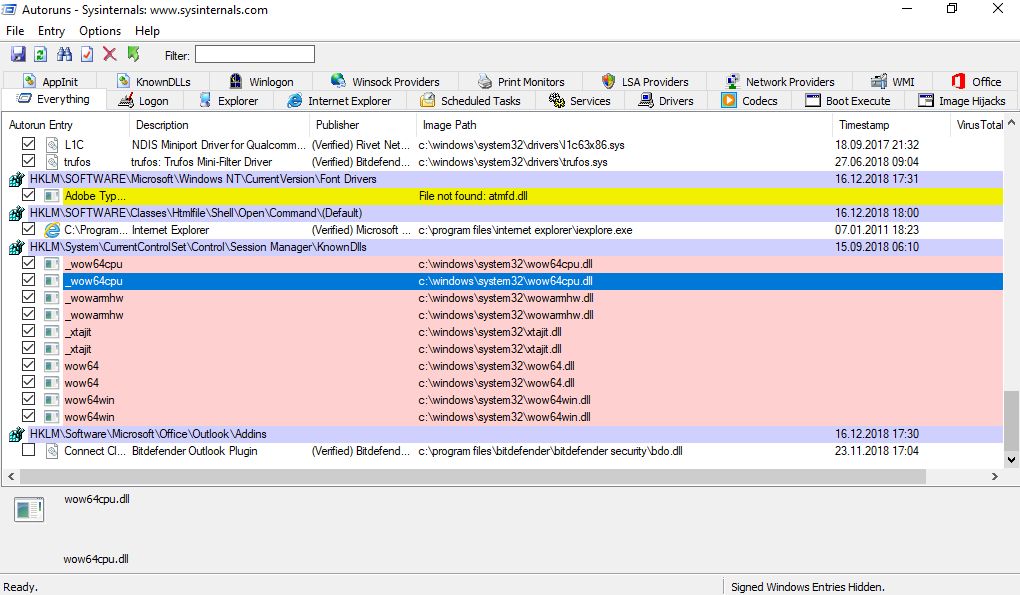Click the Font Drivers registry key icon
The width and height of the screenshot is (1020, 595).
16,179
